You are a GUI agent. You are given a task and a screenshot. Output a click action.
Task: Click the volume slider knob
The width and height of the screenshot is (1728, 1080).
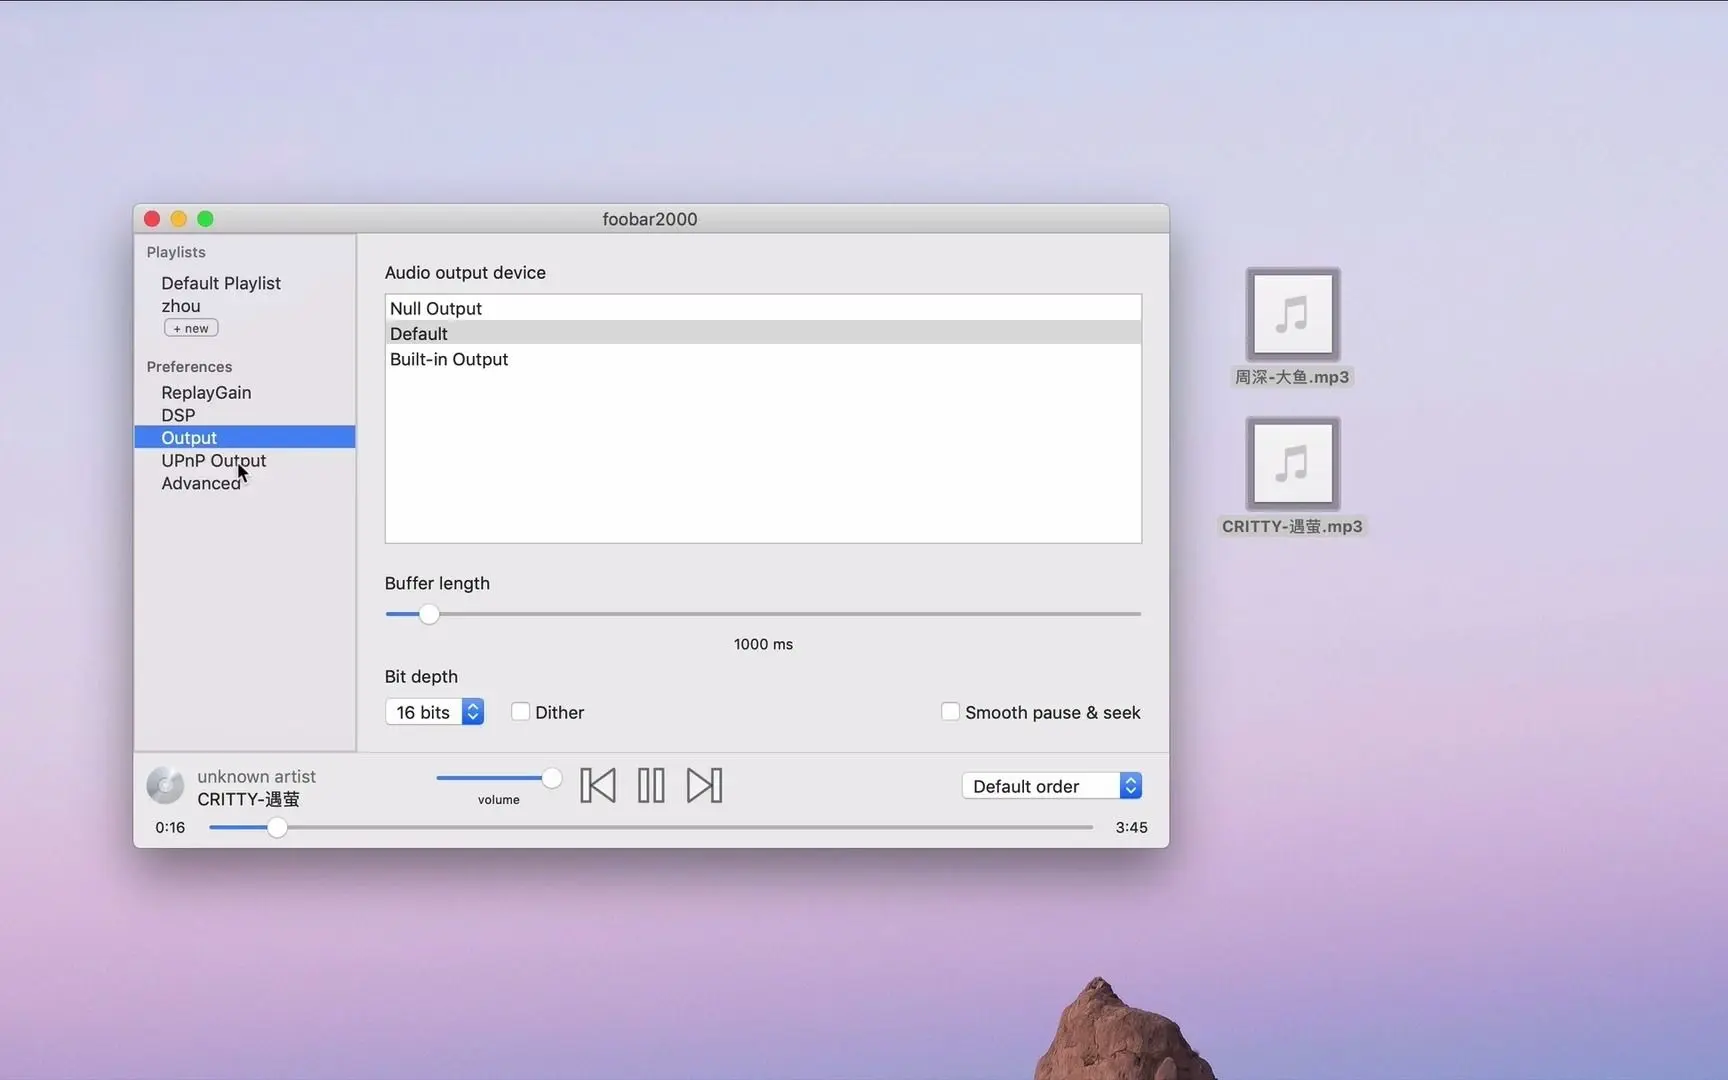click(551, 778)
